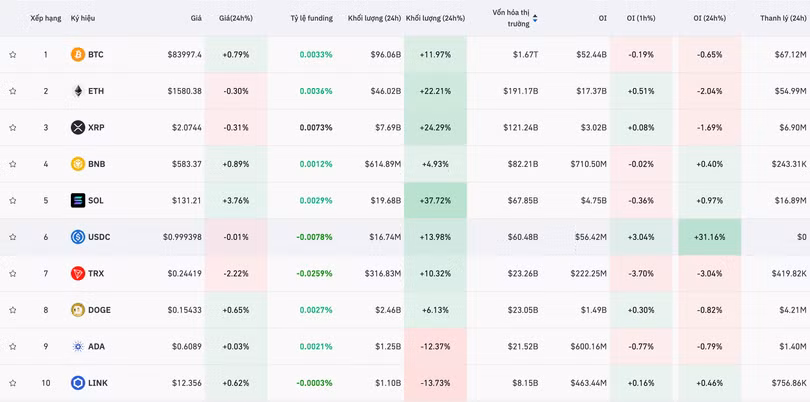Sort by the Tỷ lệ funding header
The image size is (810, 402).
[x=311, y=18]
